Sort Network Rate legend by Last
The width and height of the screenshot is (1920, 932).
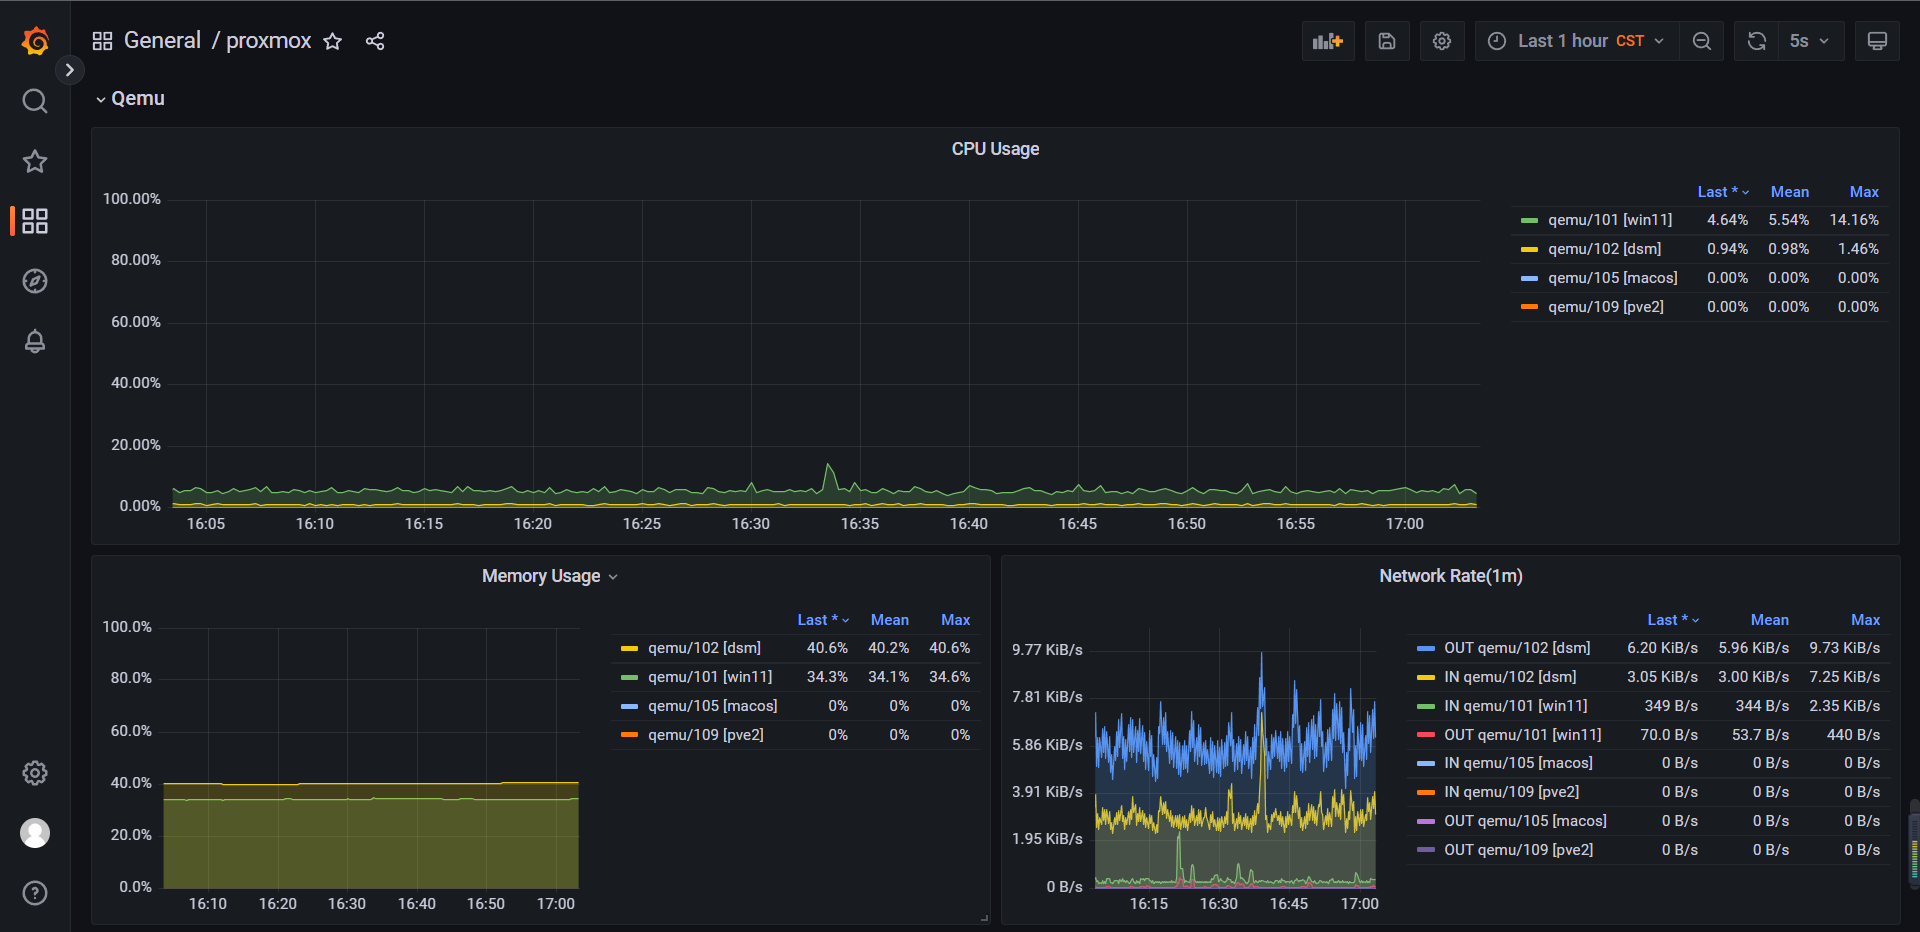[x=1672, y=620]
